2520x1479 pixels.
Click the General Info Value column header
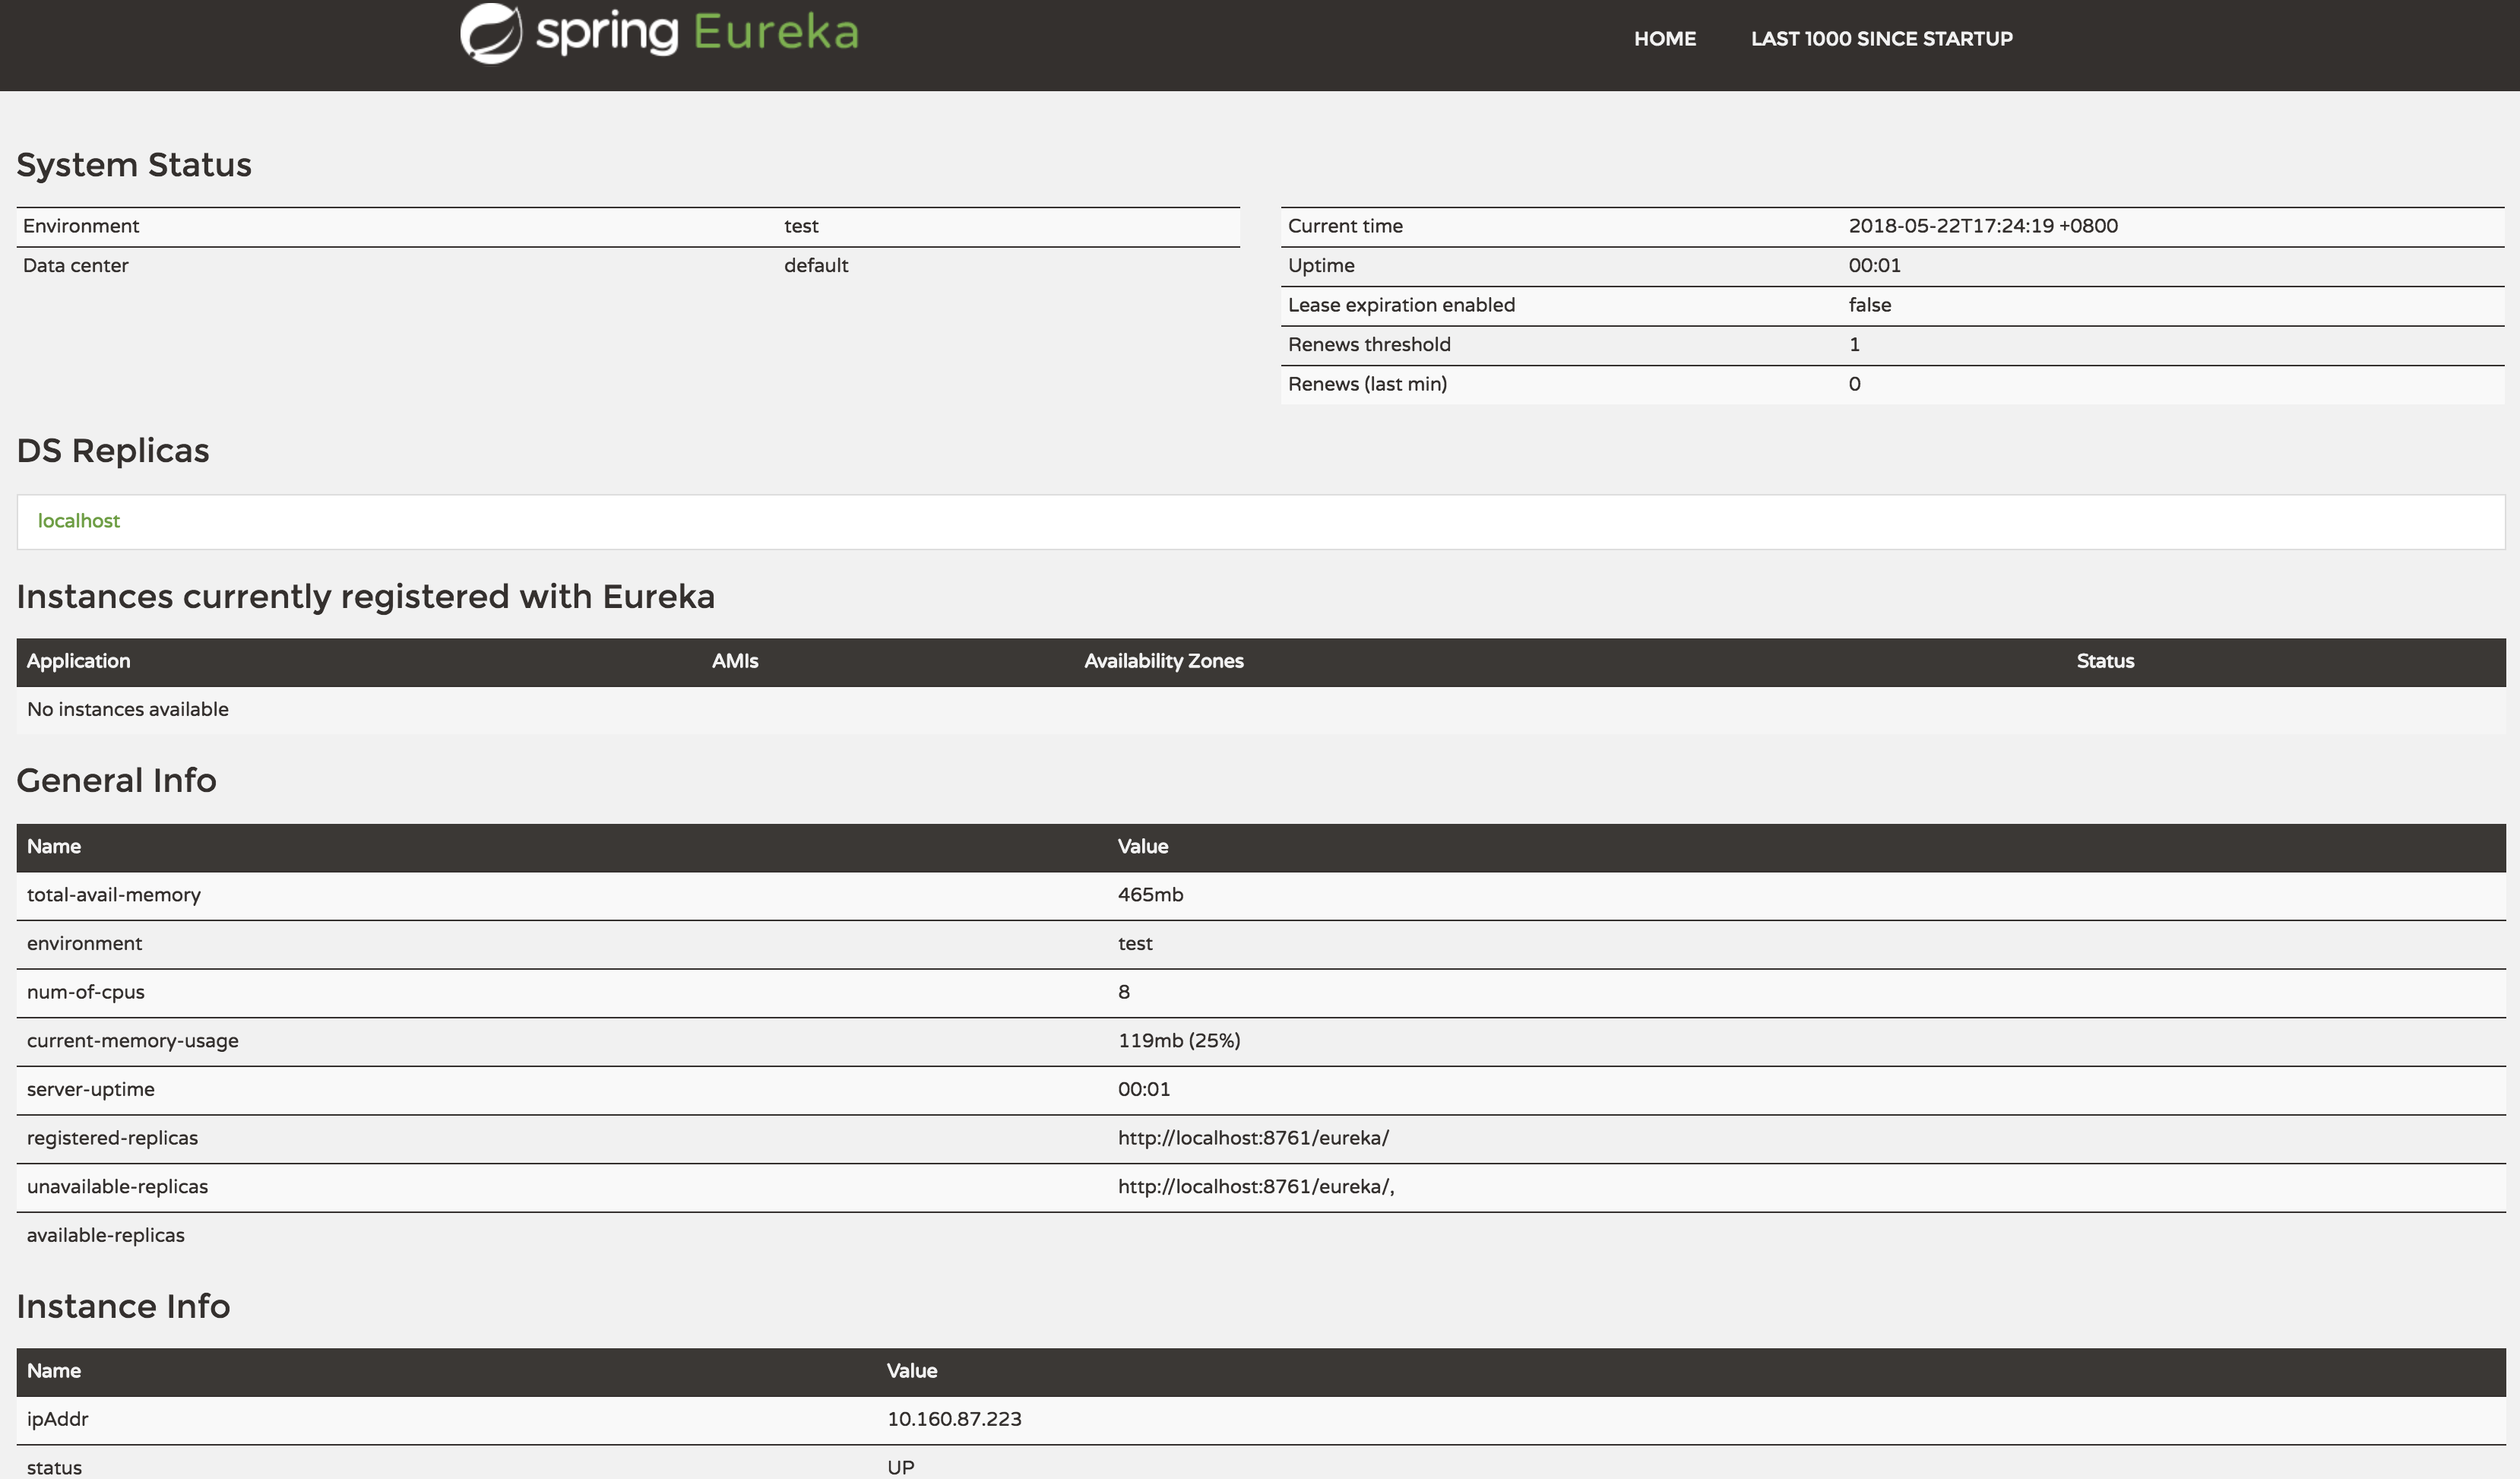tap(1142, 847)
